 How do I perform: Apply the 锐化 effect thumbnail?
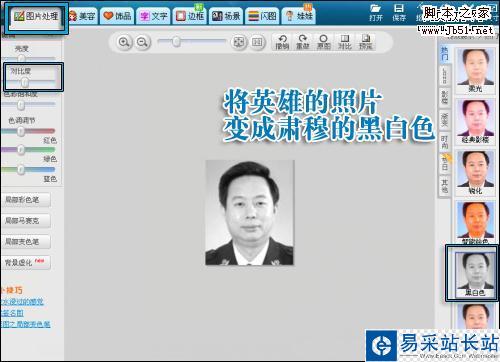pos(475,173)
